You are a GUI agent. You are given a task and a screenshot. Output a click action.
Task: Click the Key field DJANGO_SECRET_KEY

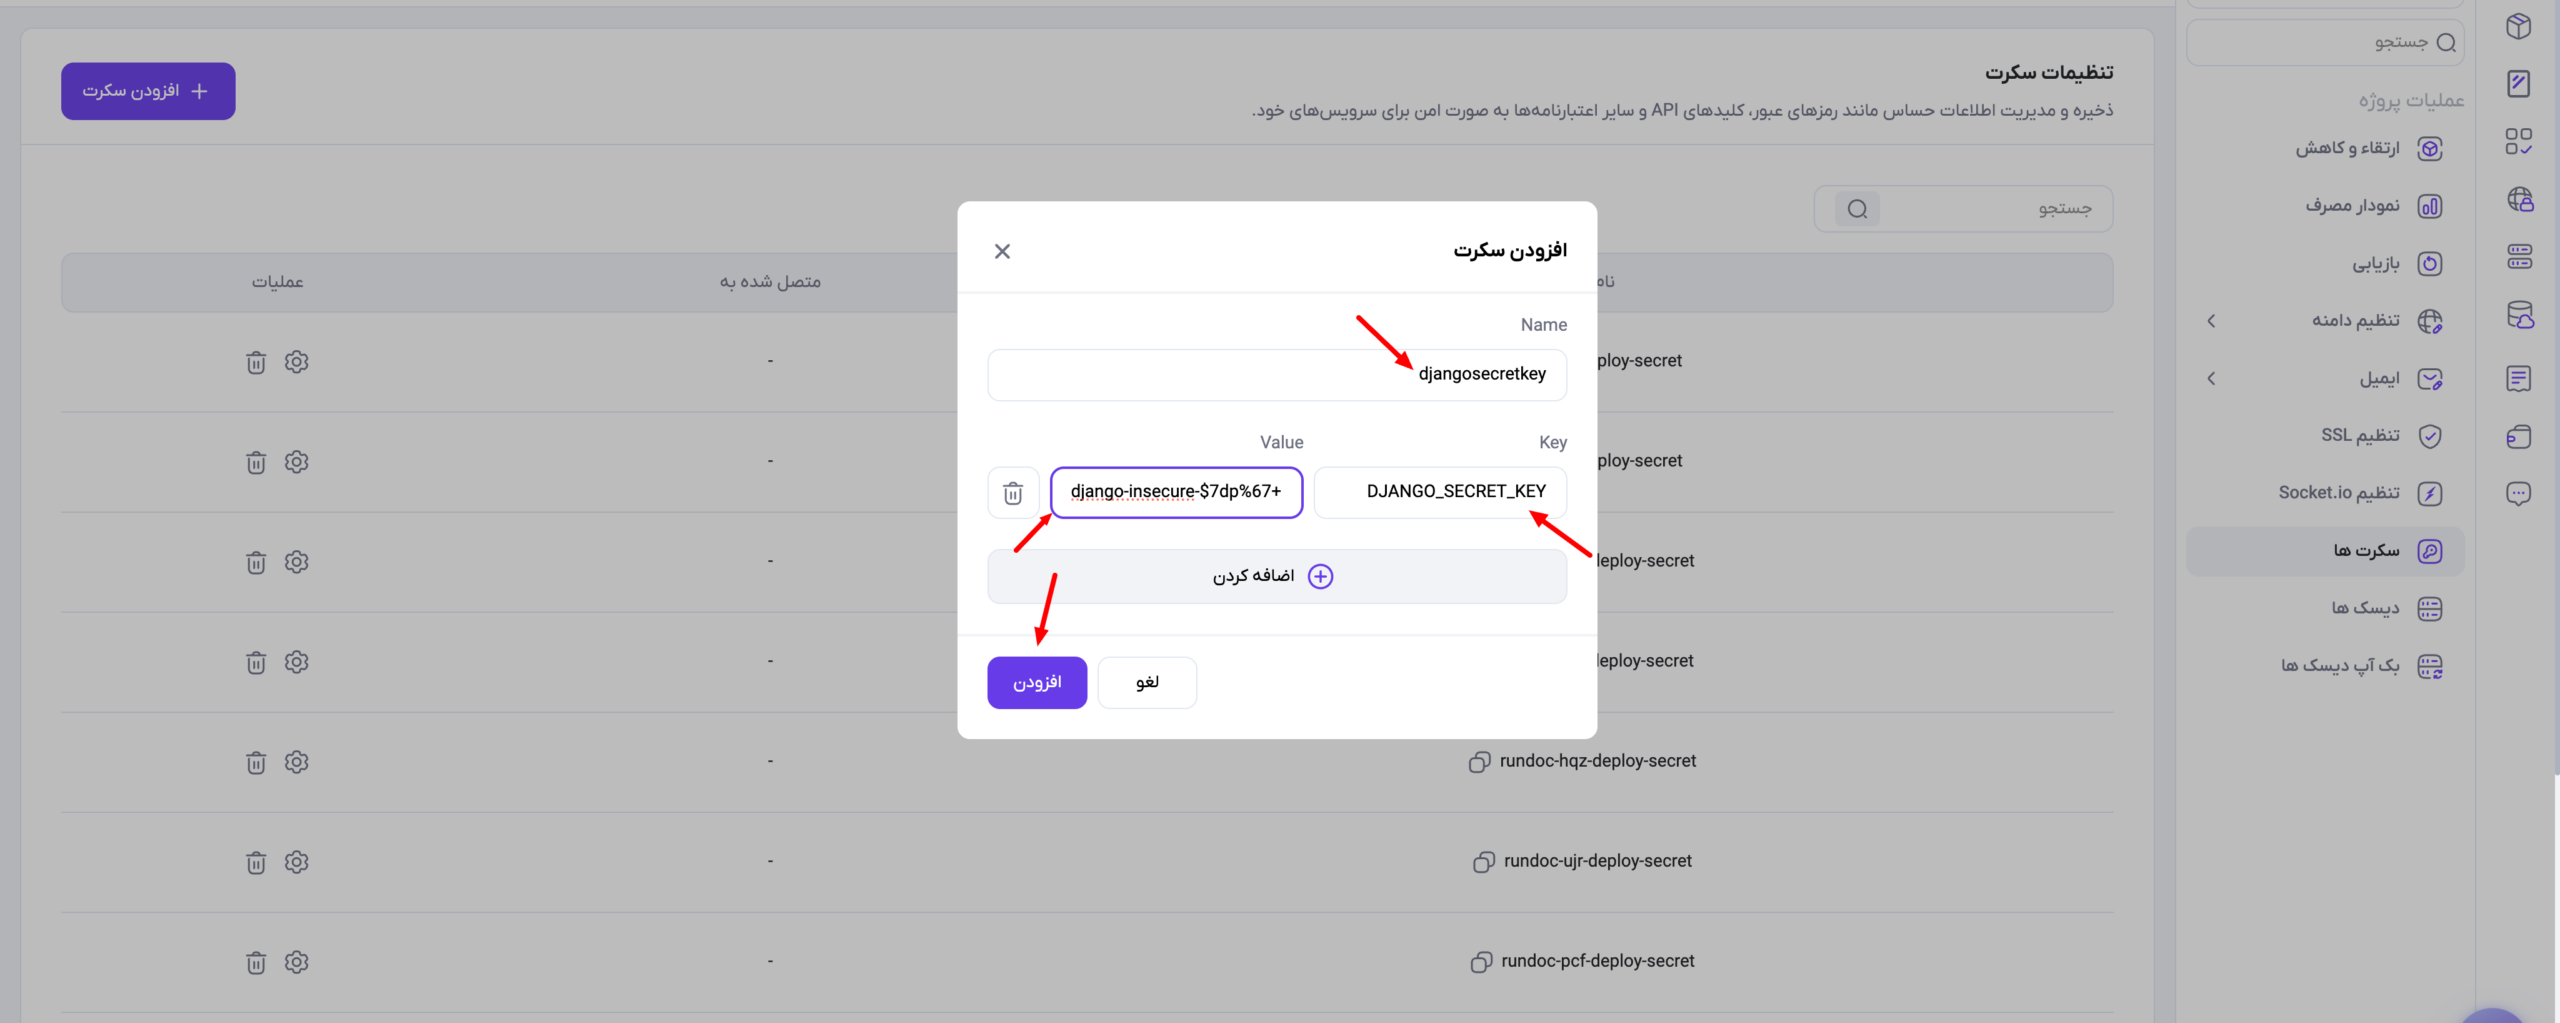tap(1440, 493)
